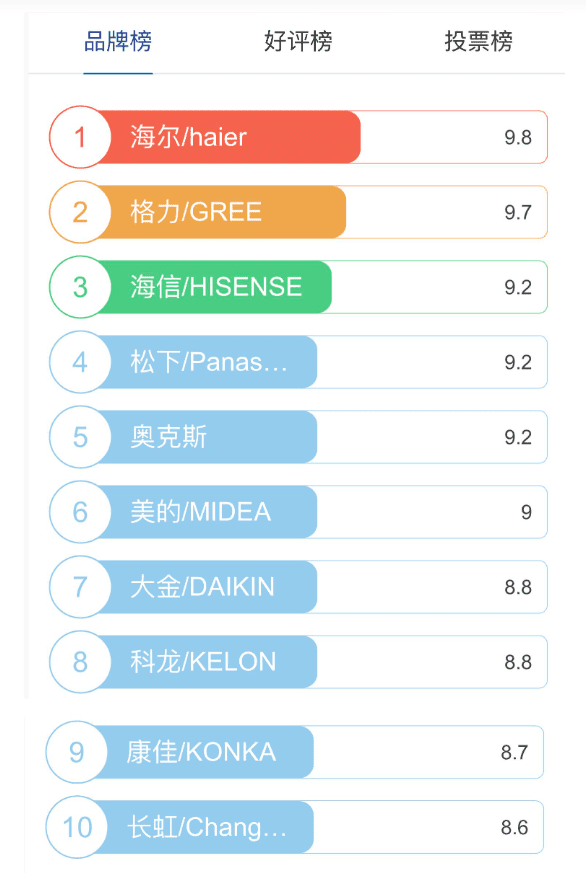
Task: Click the rank 9 circle badge
Action: (x=76, y=752)
